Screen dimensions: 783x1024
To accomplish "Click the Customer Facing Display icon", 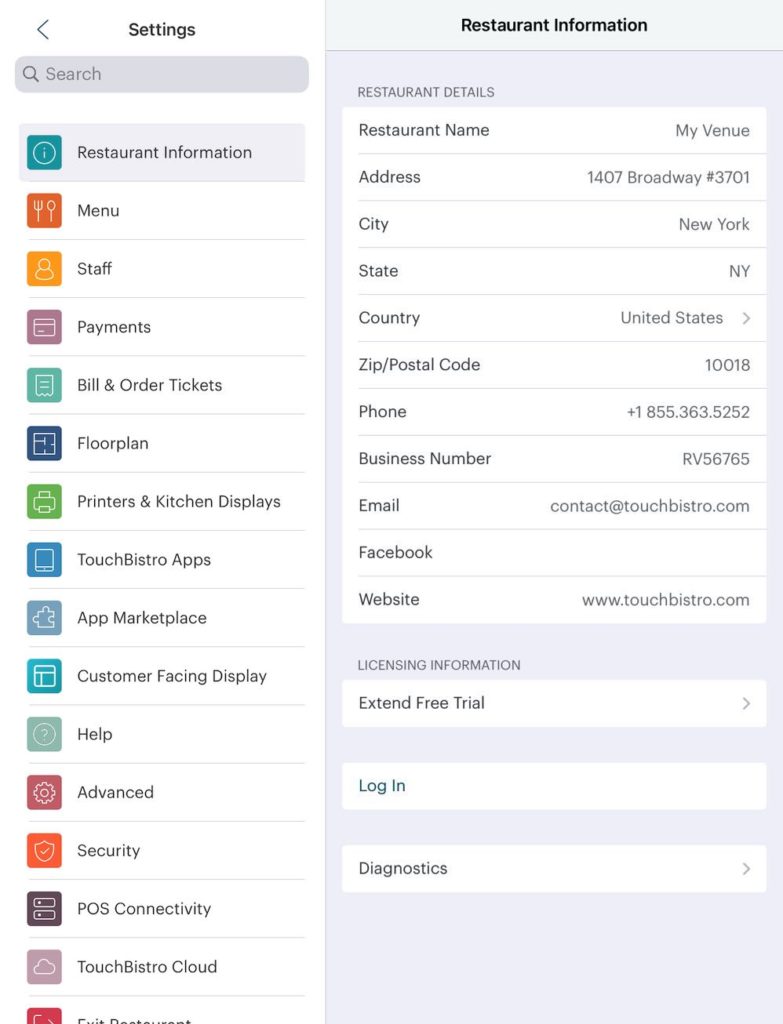I will click(44, 676).
